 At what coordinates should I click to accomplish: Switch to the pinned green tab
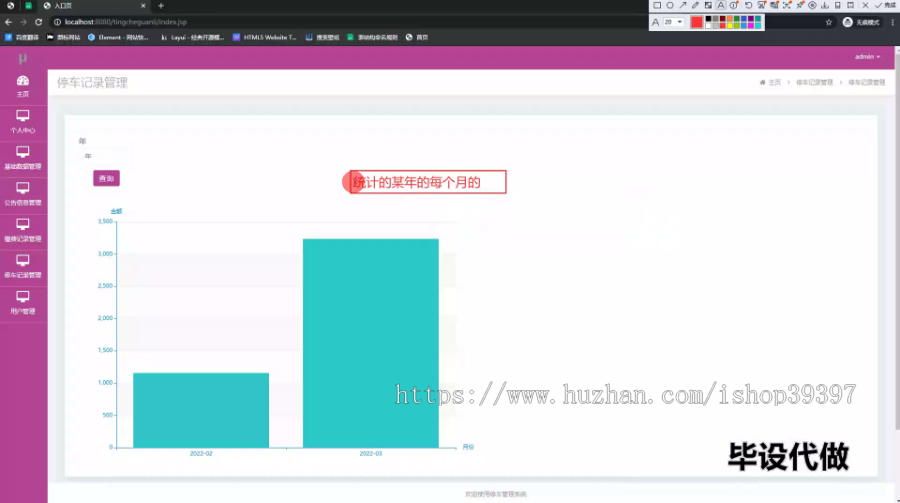[x=28, y=6]
